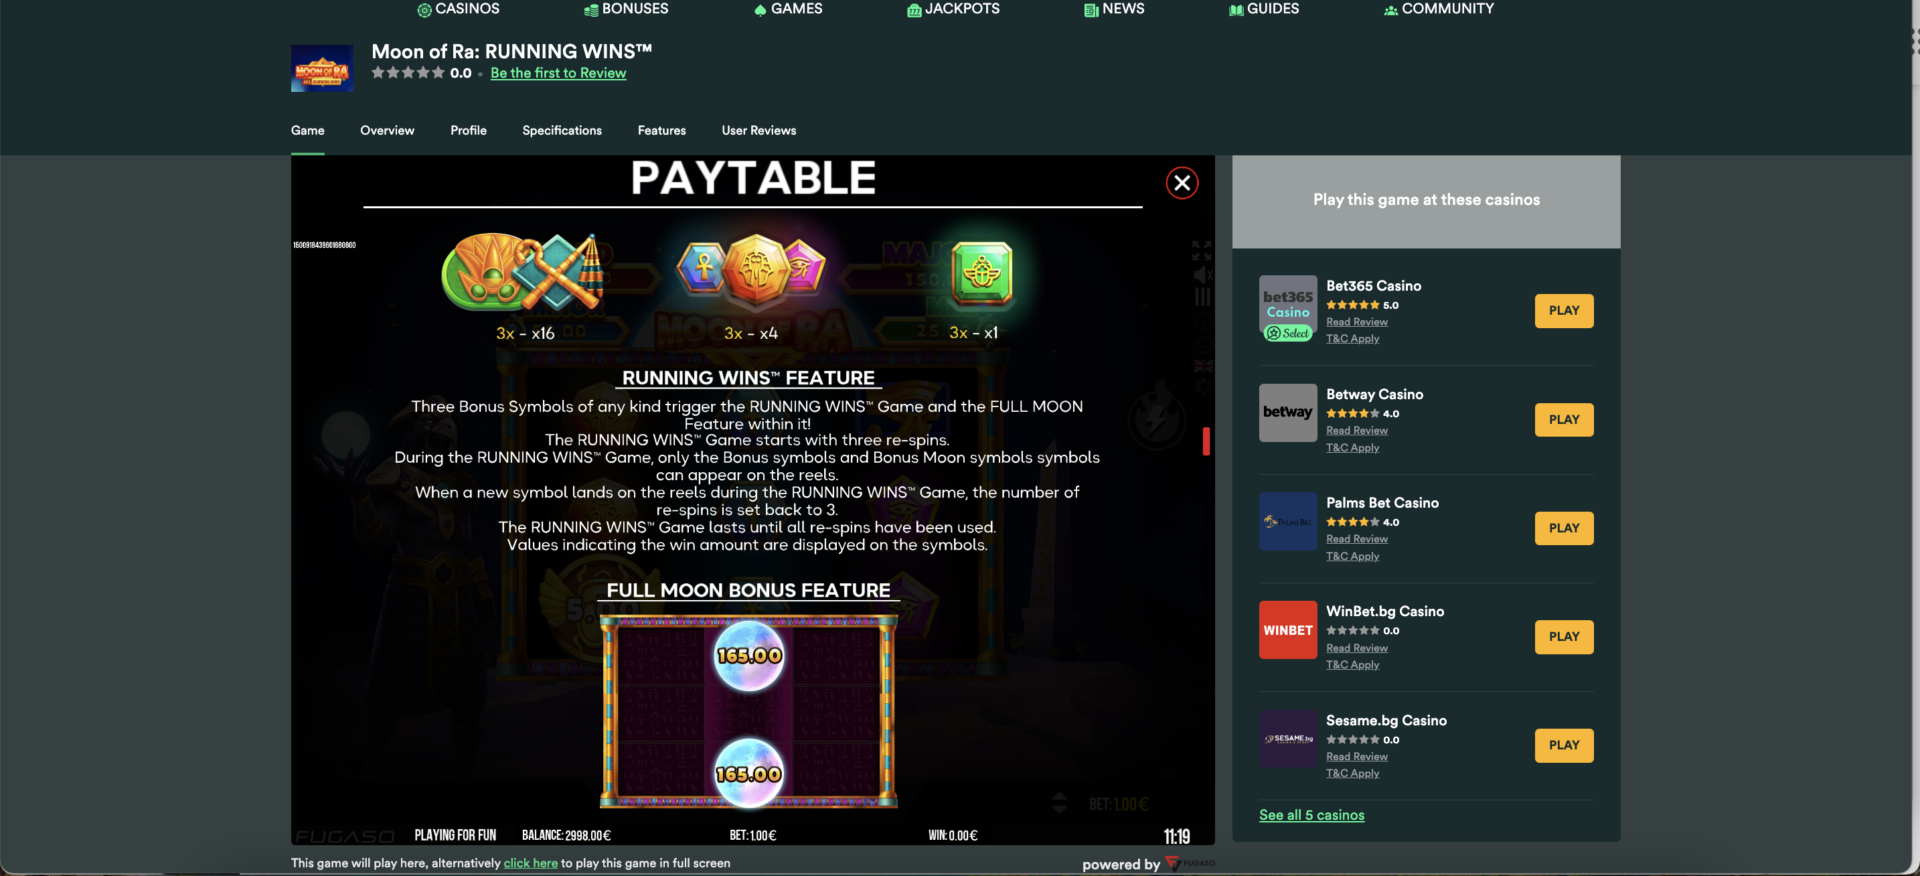Screen dimensions: 1920x876
Task: Click the '11:19' clock in the game
Action: coord(1177,836)
